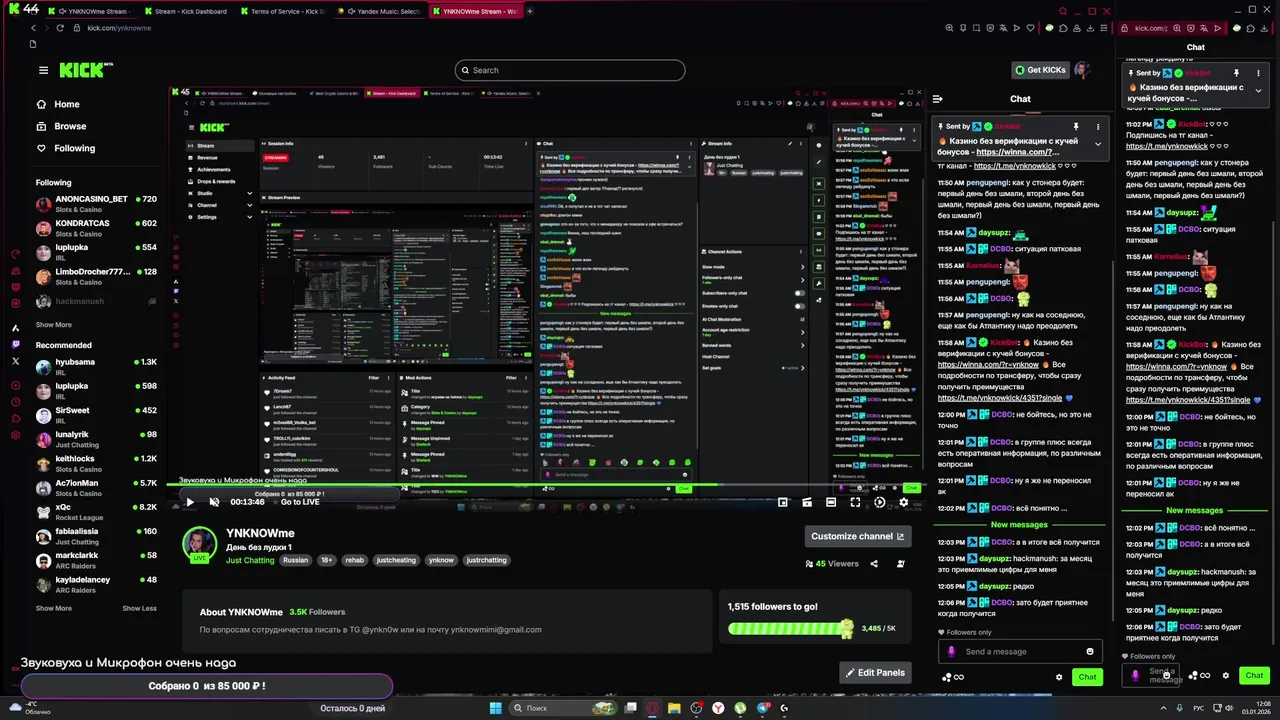This screenshot has width=1280, height=720.
Task: Click pin icon in popout chat pinned message
Action: point(1236,73)
